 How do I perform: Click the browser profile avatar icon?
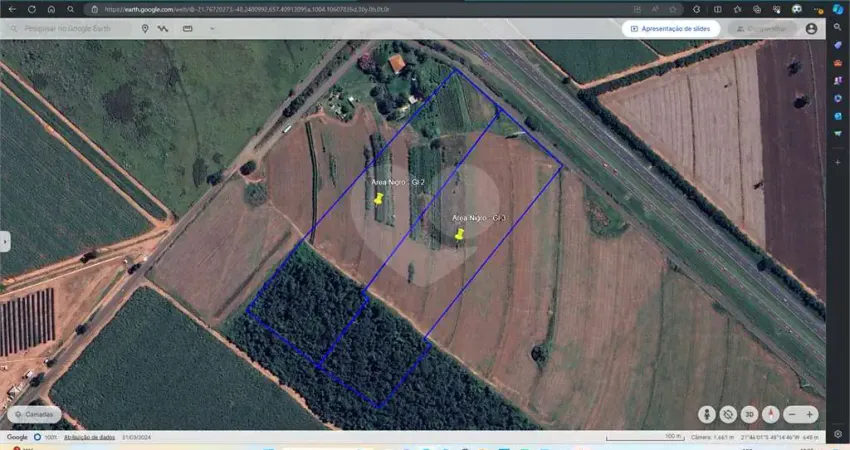click(796, 9)
